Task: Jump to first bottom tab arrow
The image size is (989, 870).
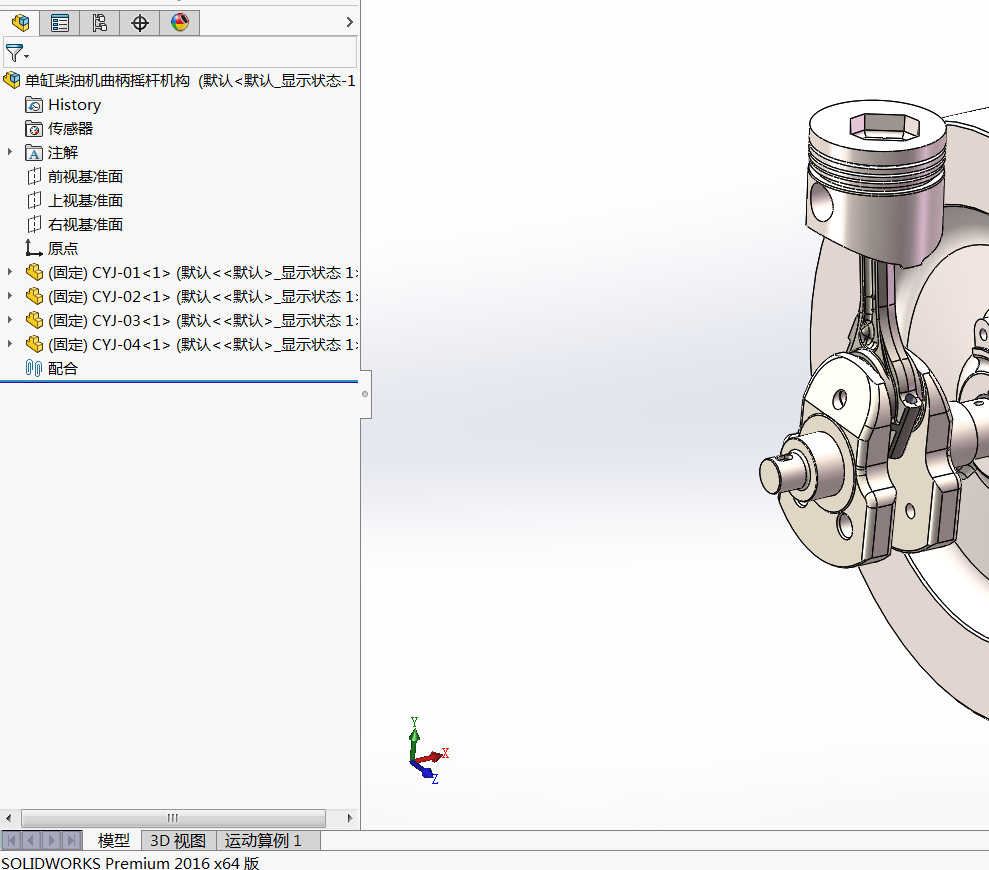Action: coord(11,840)
